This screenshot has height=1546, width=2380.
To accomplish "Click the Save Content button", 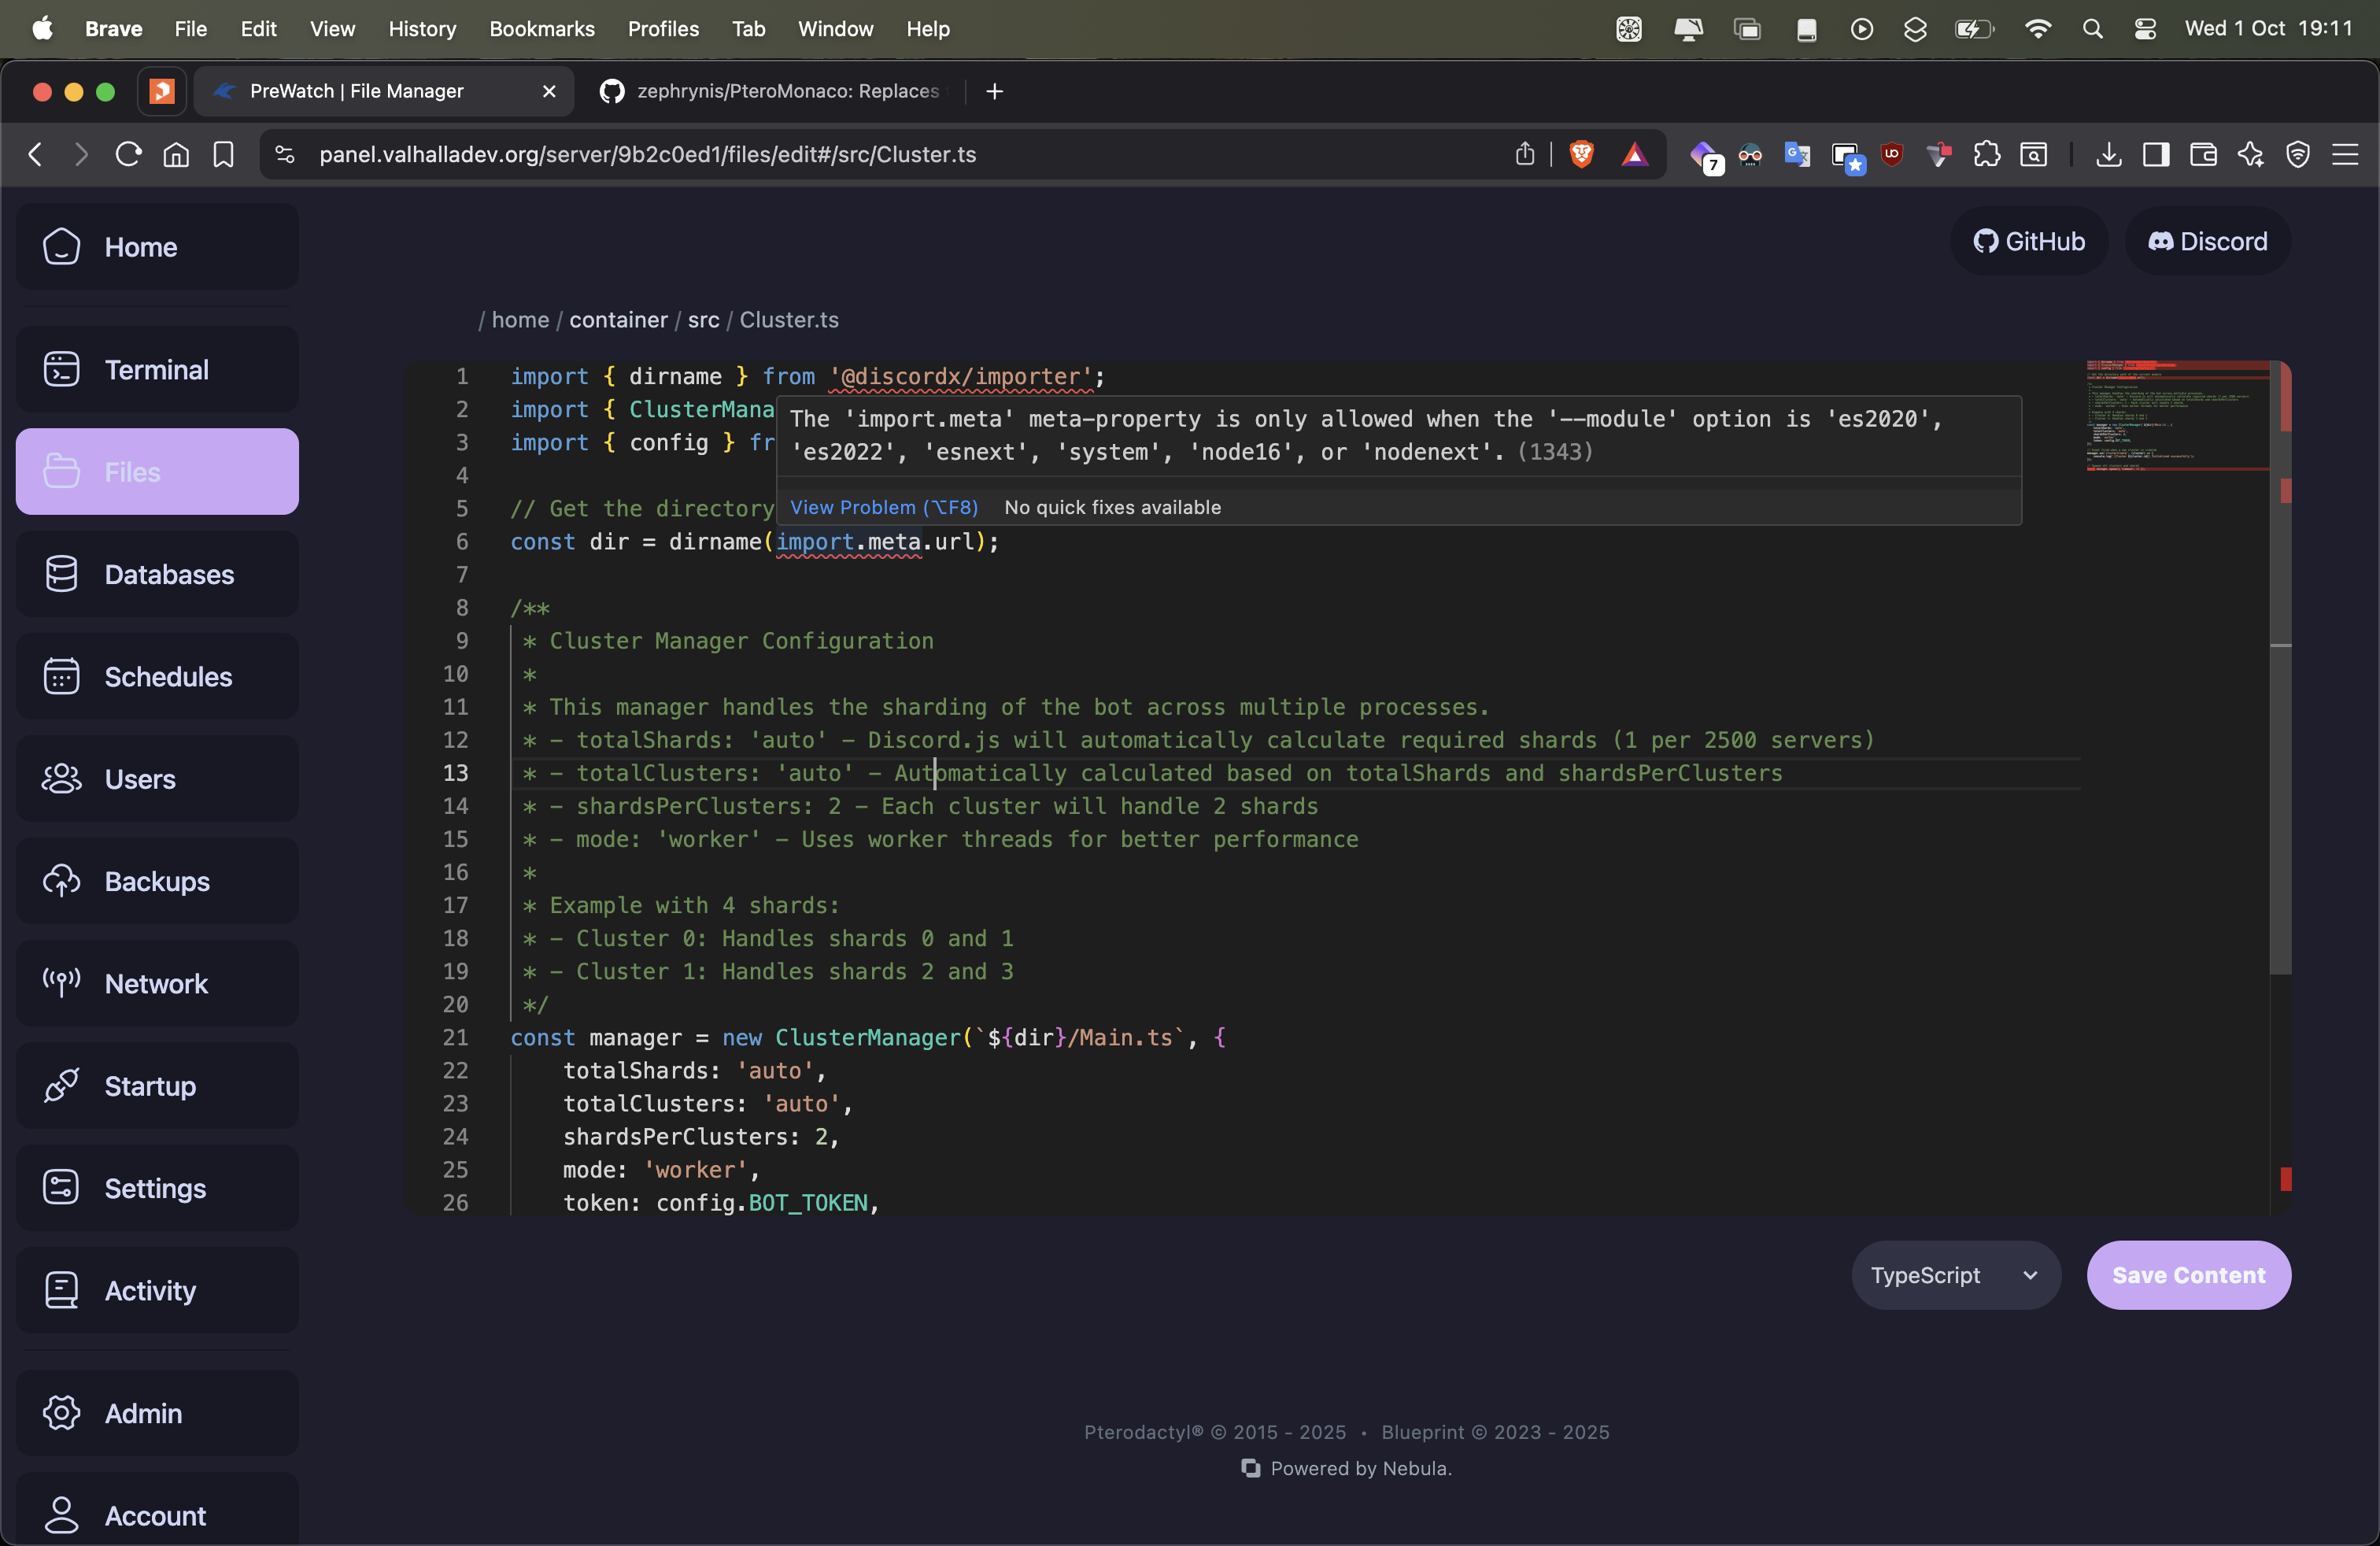I will pos(2188,1275).
